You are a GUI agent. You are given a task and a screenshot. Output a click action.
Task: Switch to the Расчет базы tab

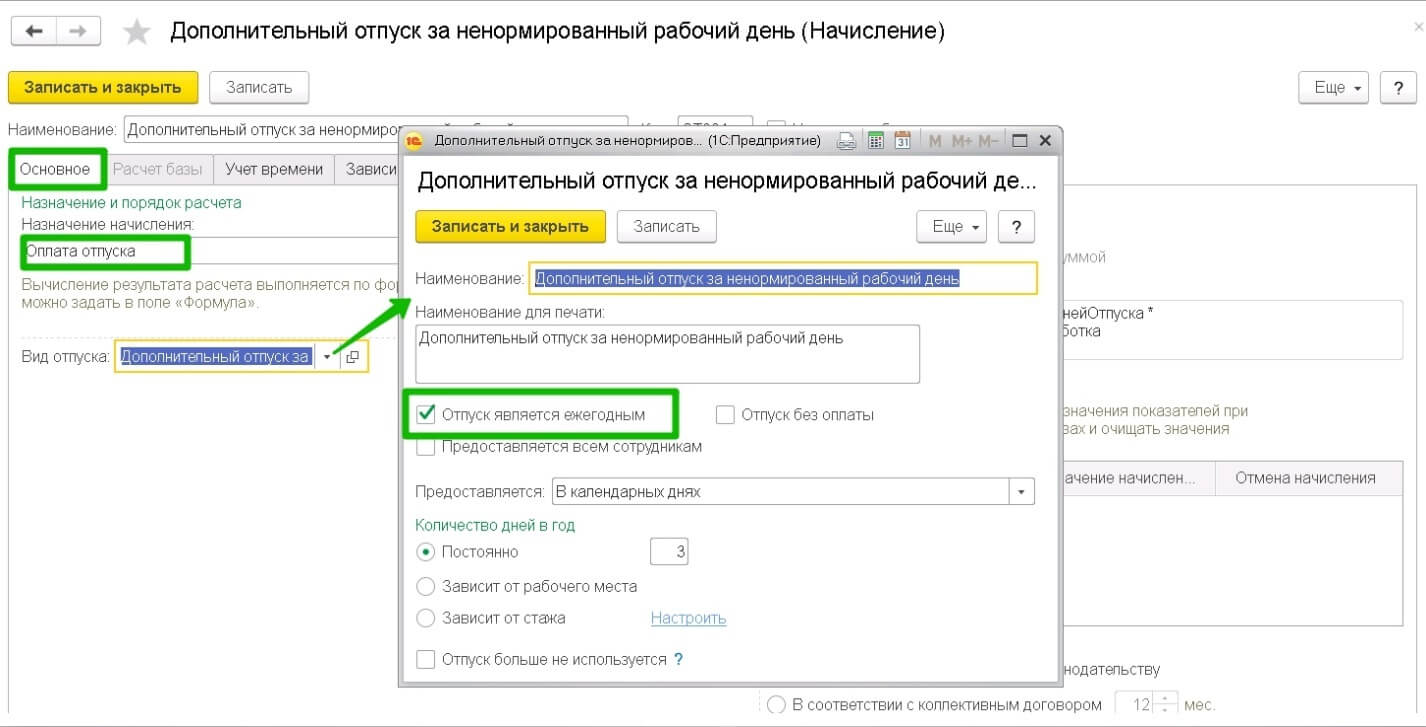point(157,169)
